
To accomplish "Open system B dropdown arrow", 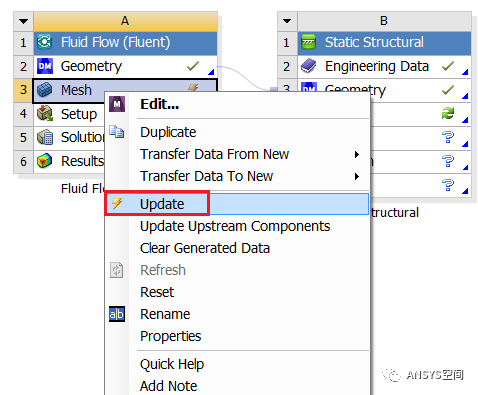I will click(x=287, y=21).
